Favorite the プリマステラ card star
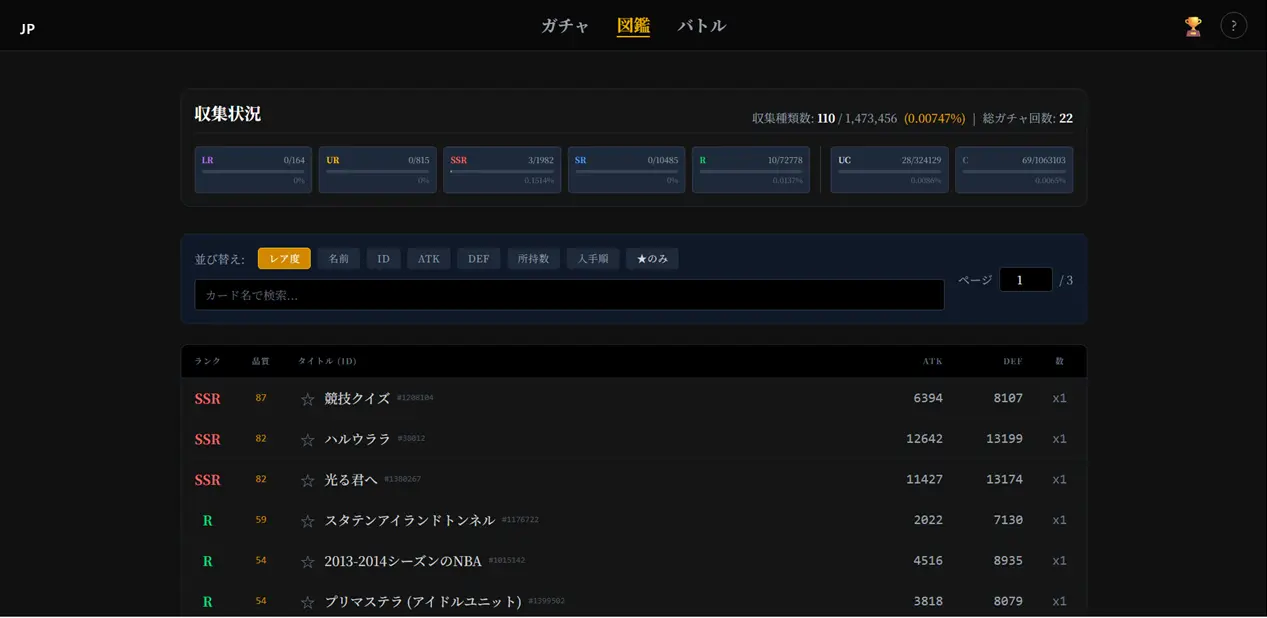This screenshot has height=618, width=1267. tap(308, 602)
